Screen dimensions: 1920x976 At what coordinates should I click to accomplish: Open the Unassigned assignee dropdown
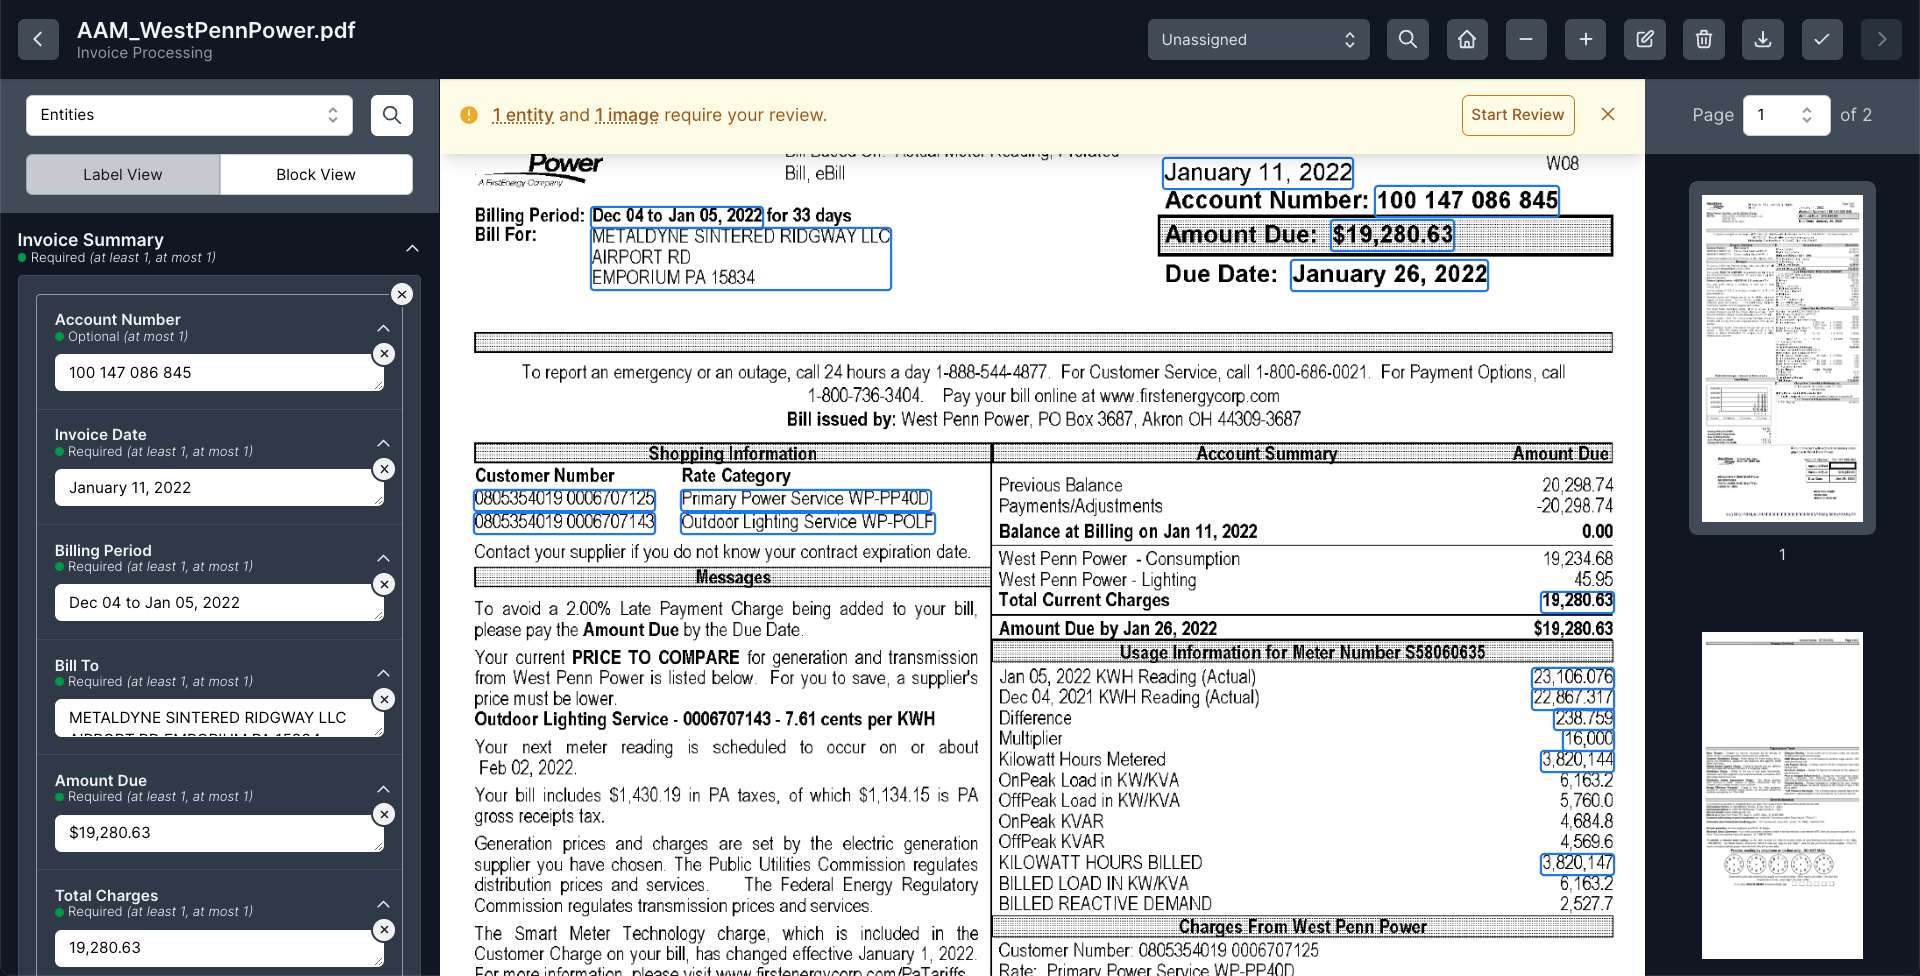click(x=1258, y=39)
